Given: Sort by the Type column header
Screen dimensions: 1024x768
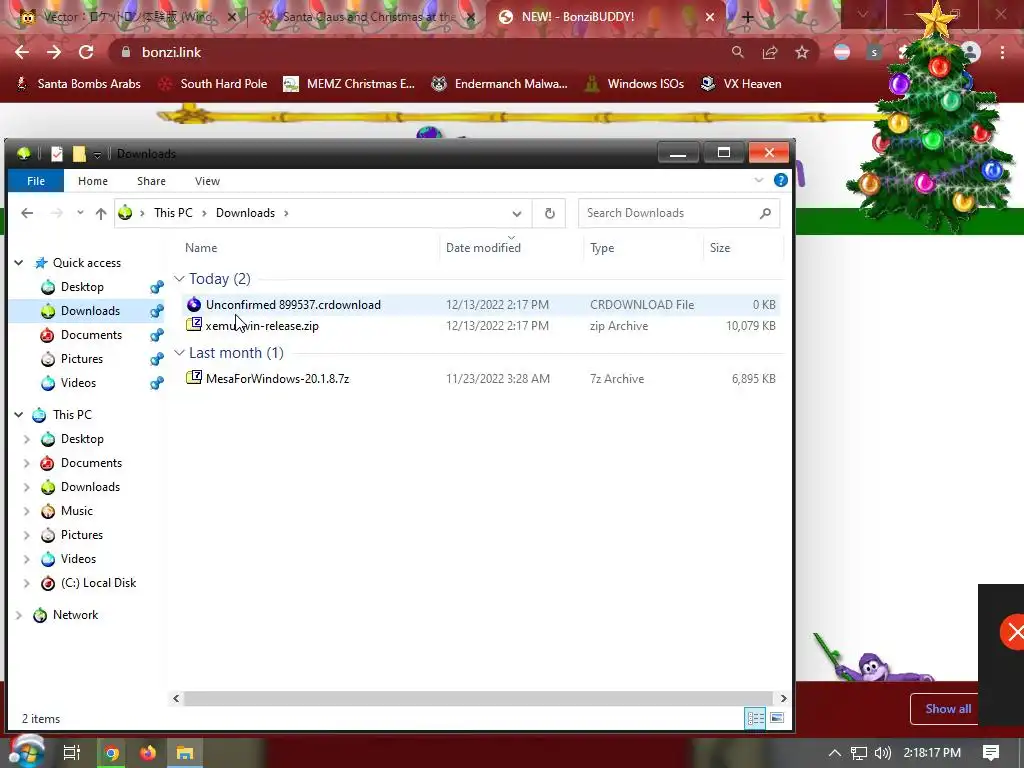Looking at the screenshot, I should point(602,248).
